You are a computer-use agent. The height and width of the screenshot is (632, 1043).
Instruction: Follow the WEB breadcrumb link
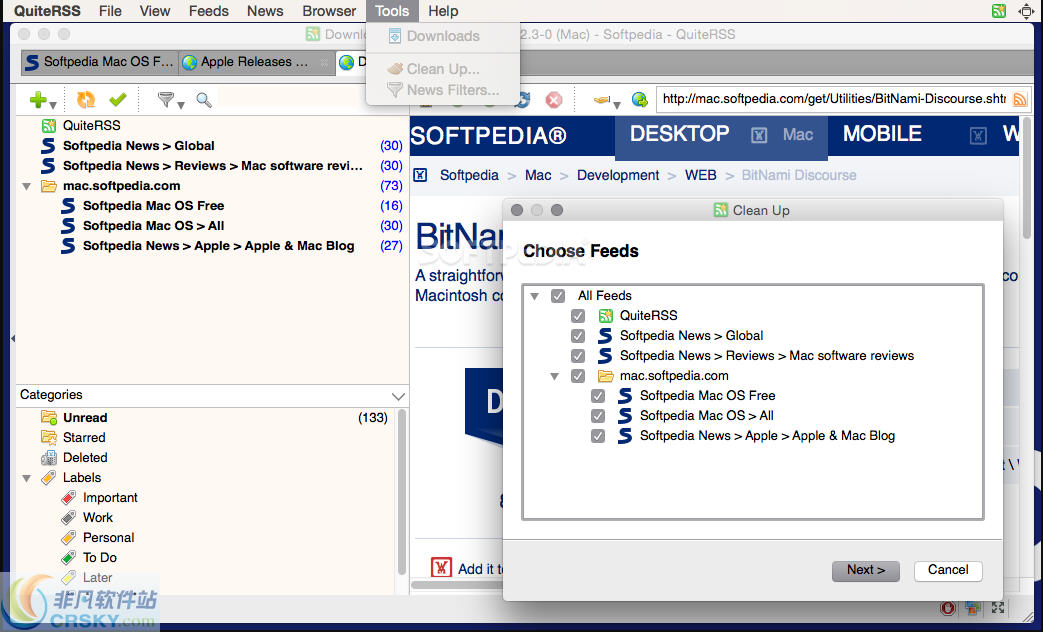coord(700,176)
